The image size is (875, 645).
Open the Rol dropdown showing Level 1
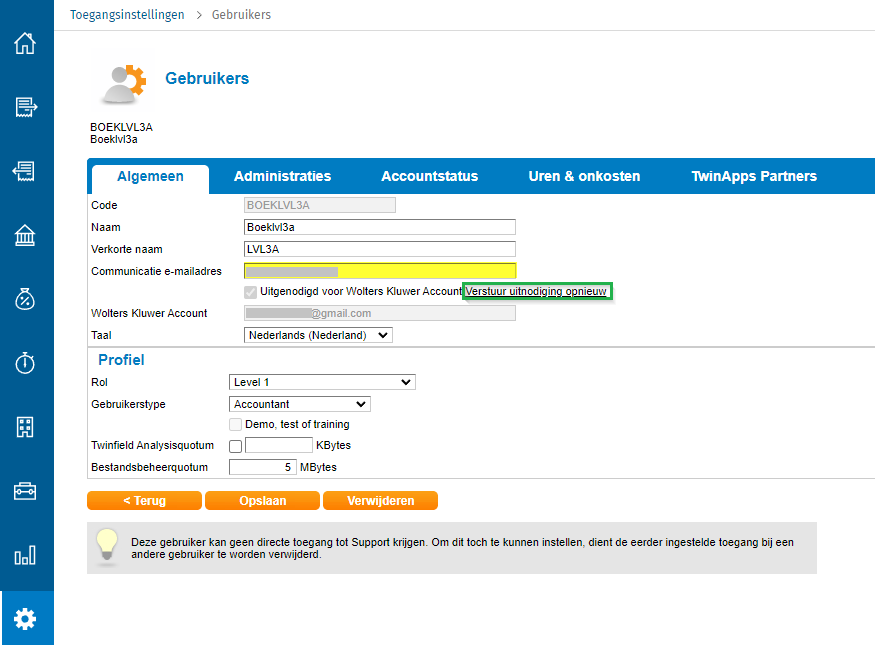pyautogui.click(x=322, y=382)
